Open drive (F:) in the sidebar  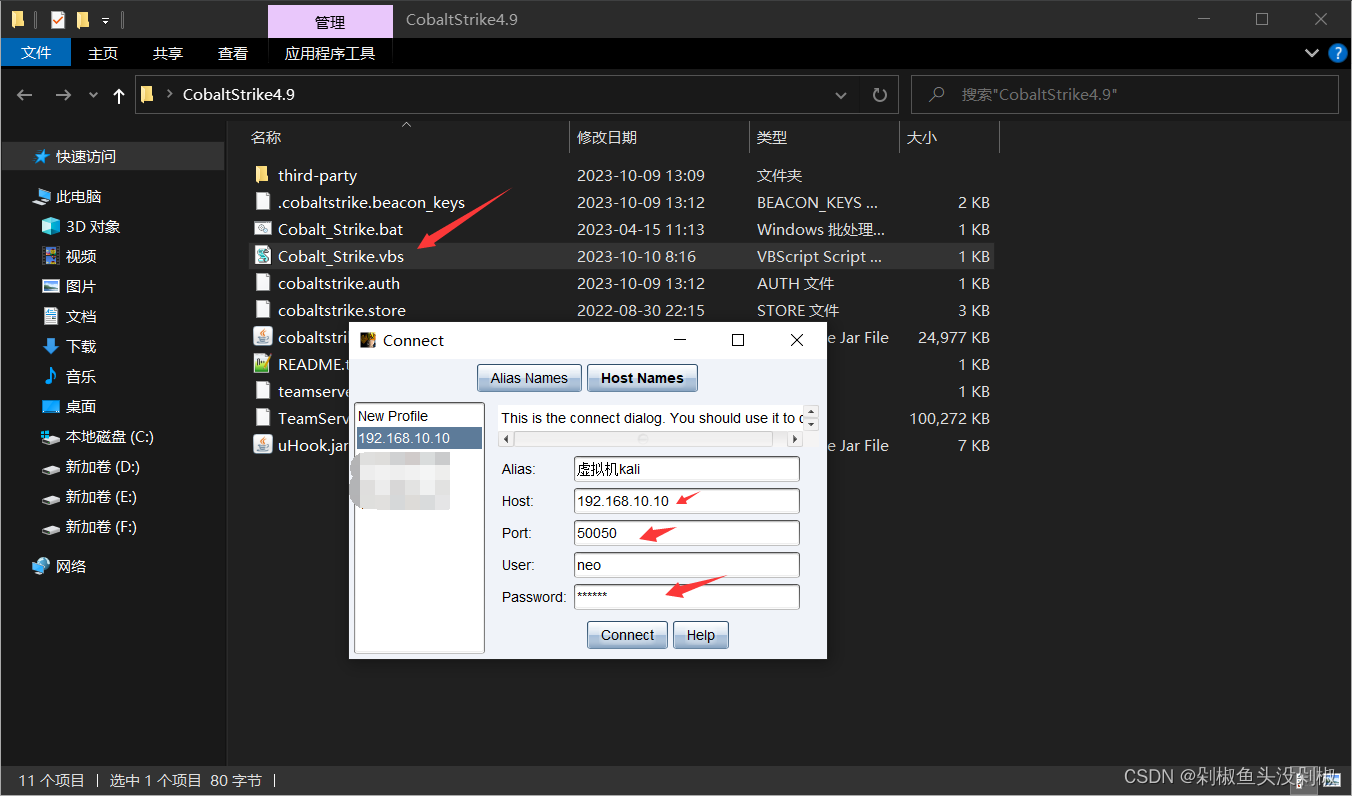(89, 527)
